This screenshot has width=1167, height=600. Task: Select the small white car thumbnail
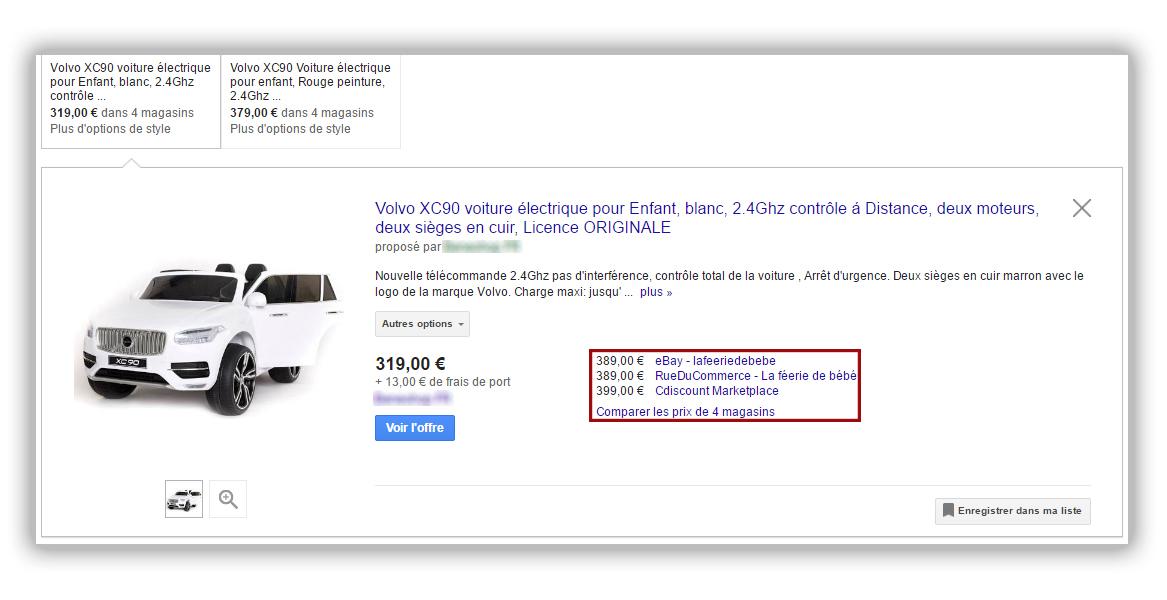click(x=184, y=499)
